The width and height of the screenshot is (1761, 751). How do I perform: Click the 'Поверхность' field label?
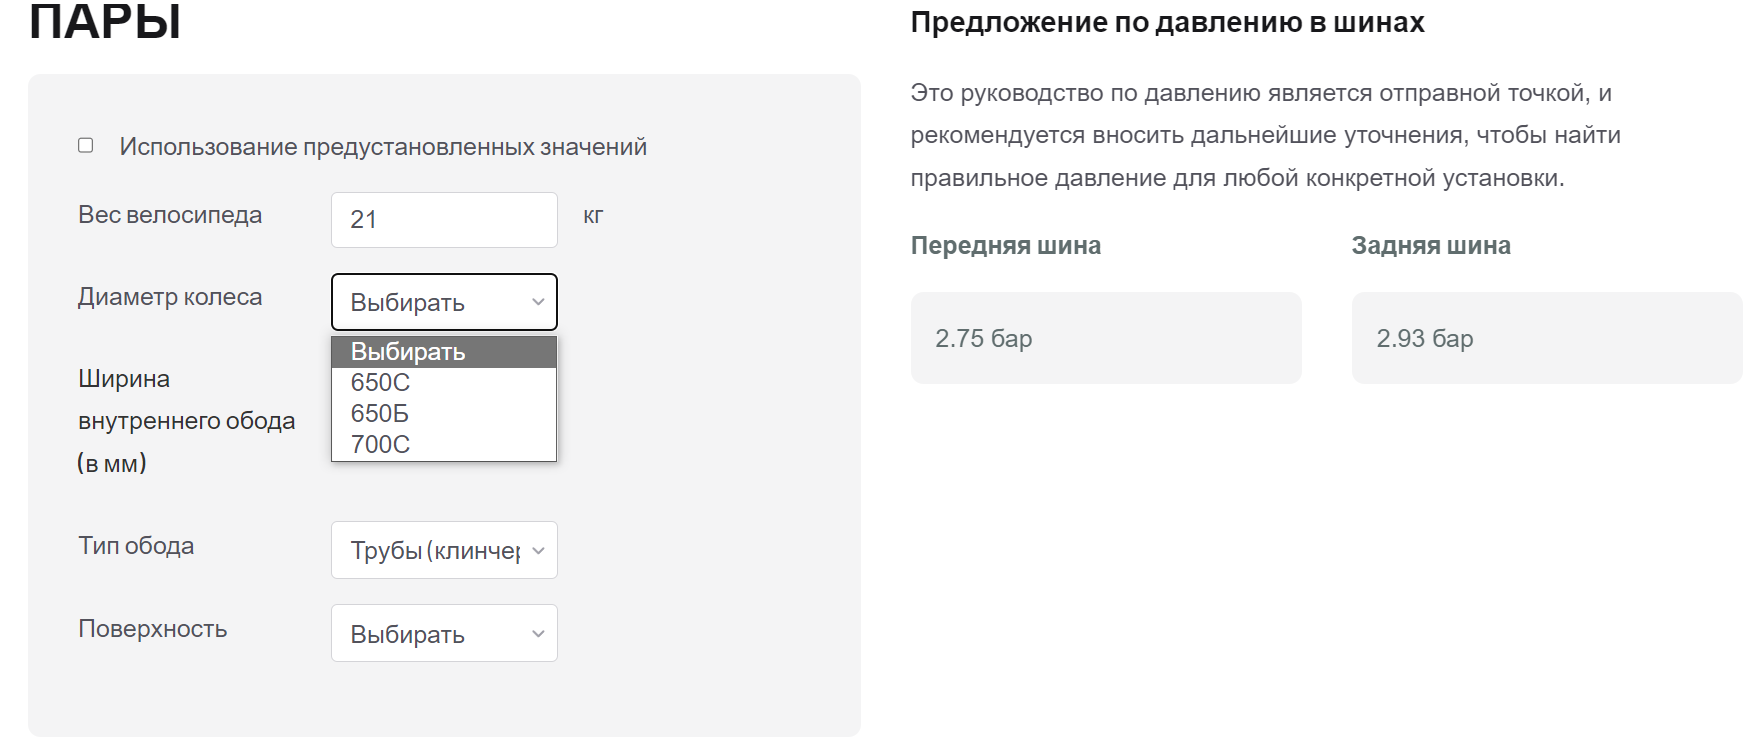[x=153, y=629]
